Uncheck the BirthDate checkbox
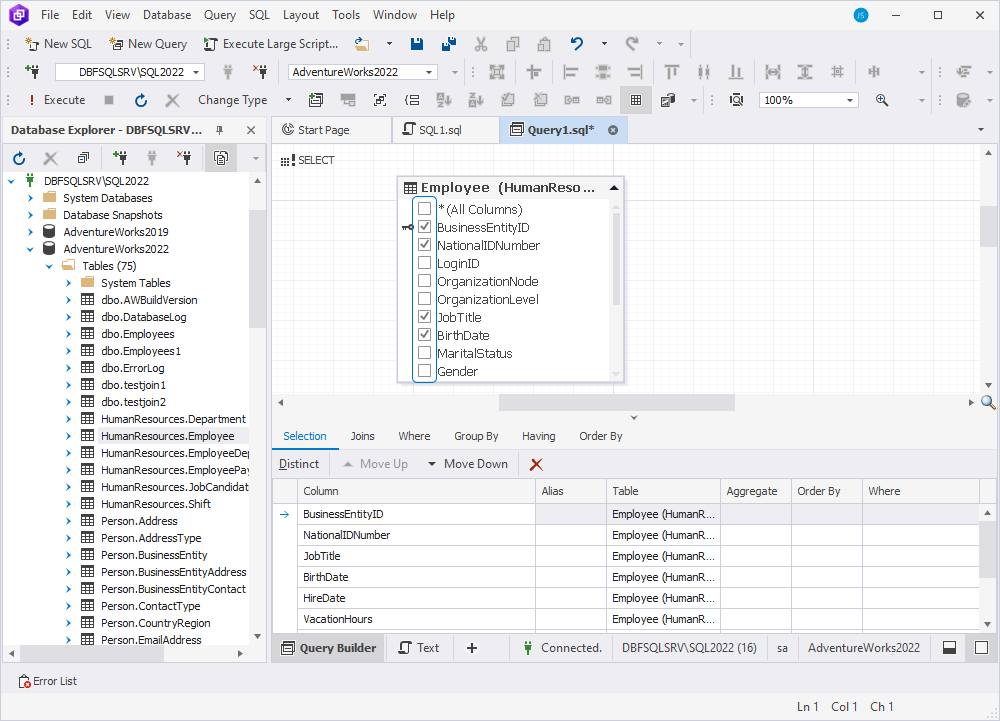This screenshot has height=721, width=1000. 424,335
